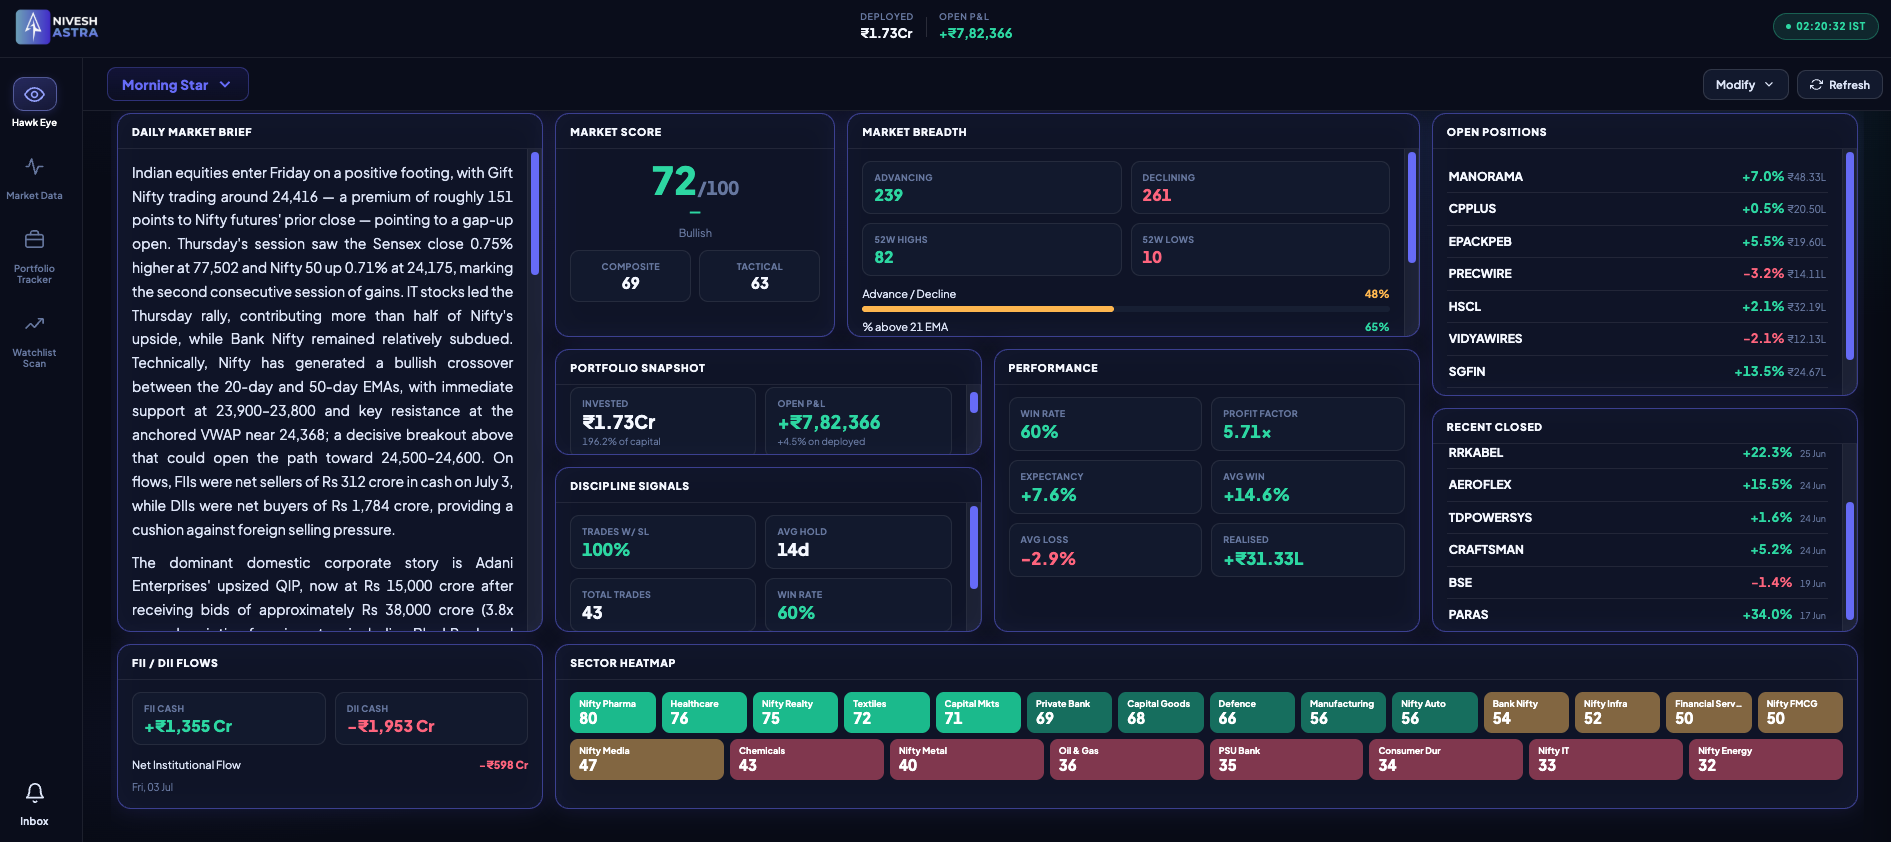The height and width of the screenshot is (842, 1891).
Task: Select the AEROFLEX closed trade row
Action: click(x=1637, y=485)
